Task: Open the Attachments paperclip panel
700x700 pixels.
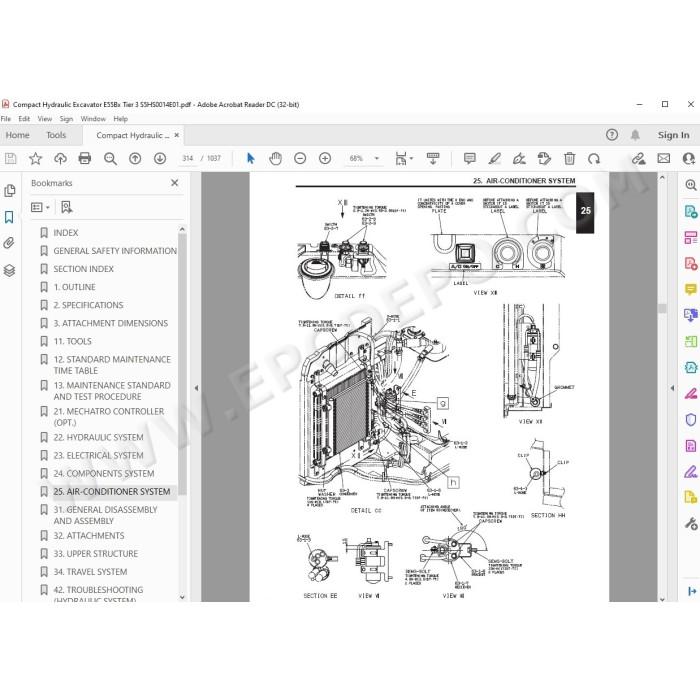Action: [x=9, y=243]
